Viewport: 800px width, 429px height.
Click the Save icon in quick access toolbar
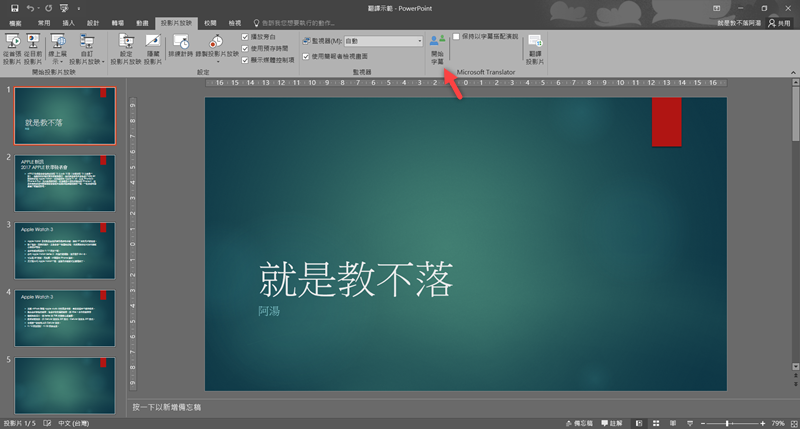click(15, 8)
